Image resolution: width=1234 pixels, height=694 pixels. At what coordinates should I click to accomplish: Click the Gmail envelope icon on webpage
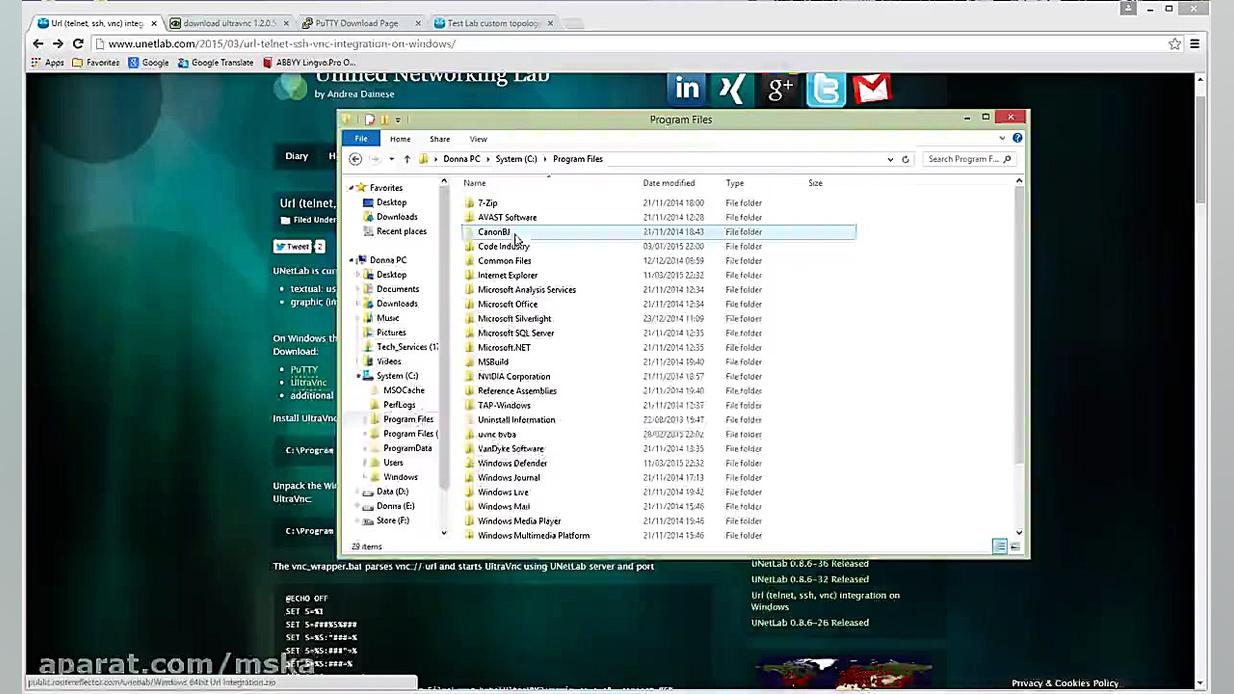point(871,89)
